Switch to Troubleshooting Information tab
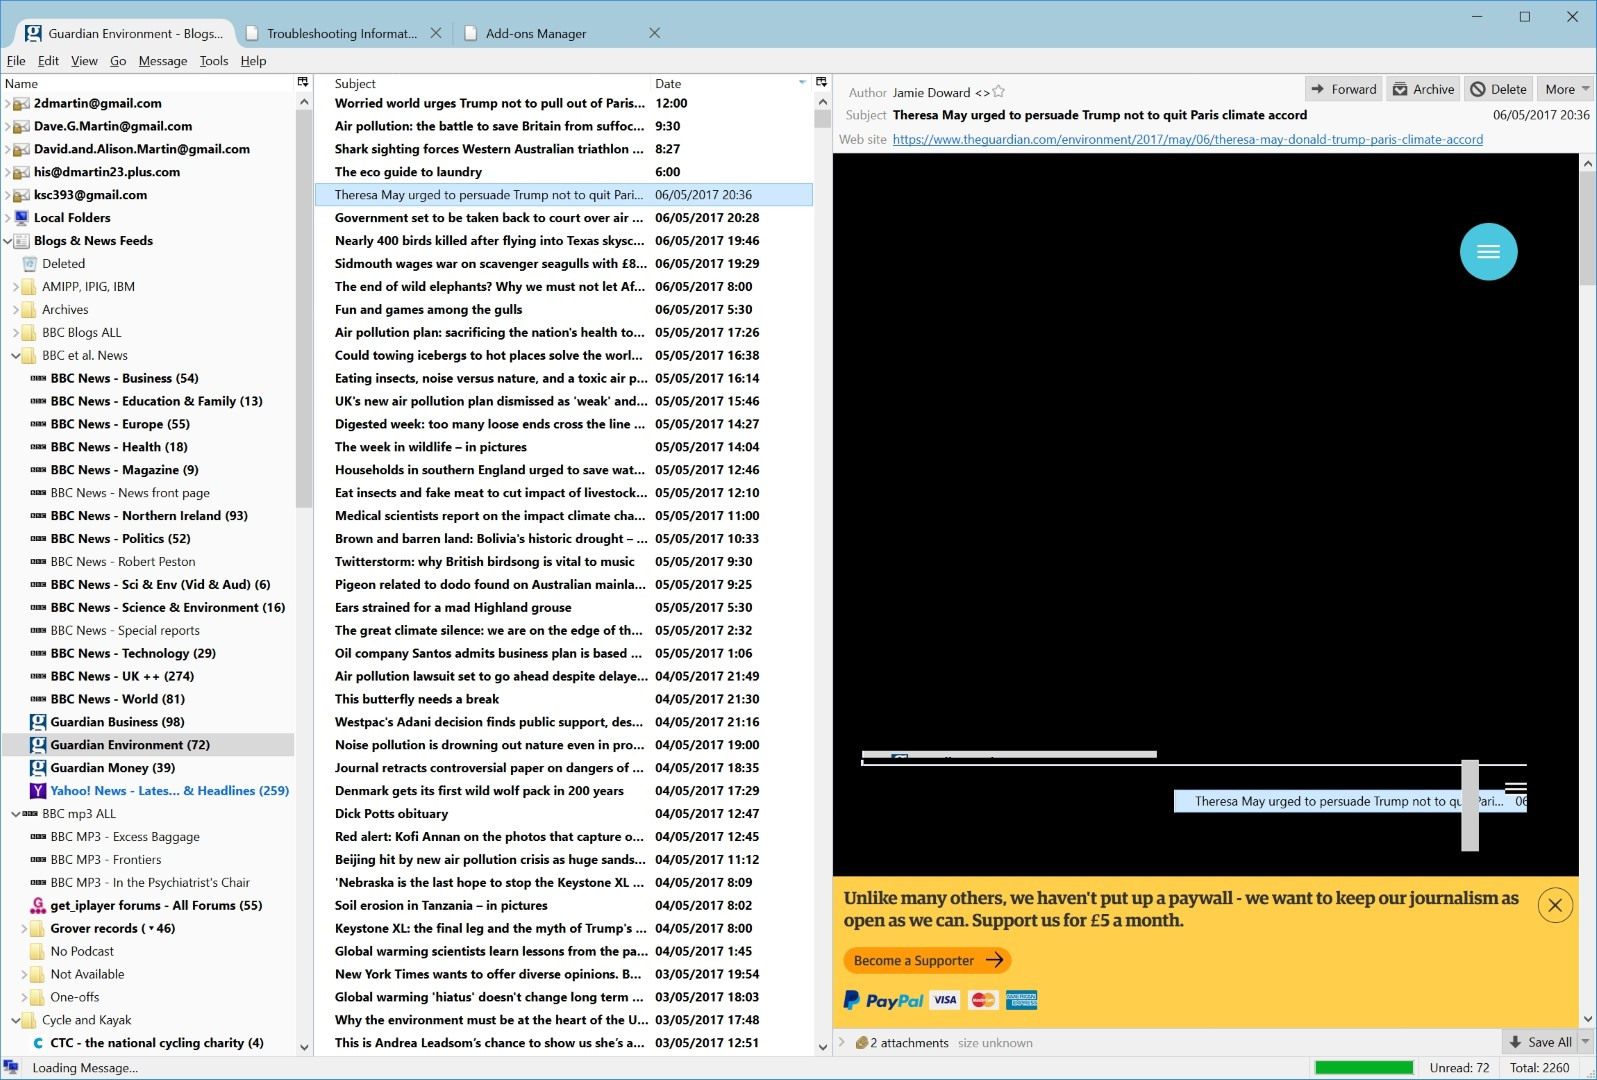 click(342, 33)
